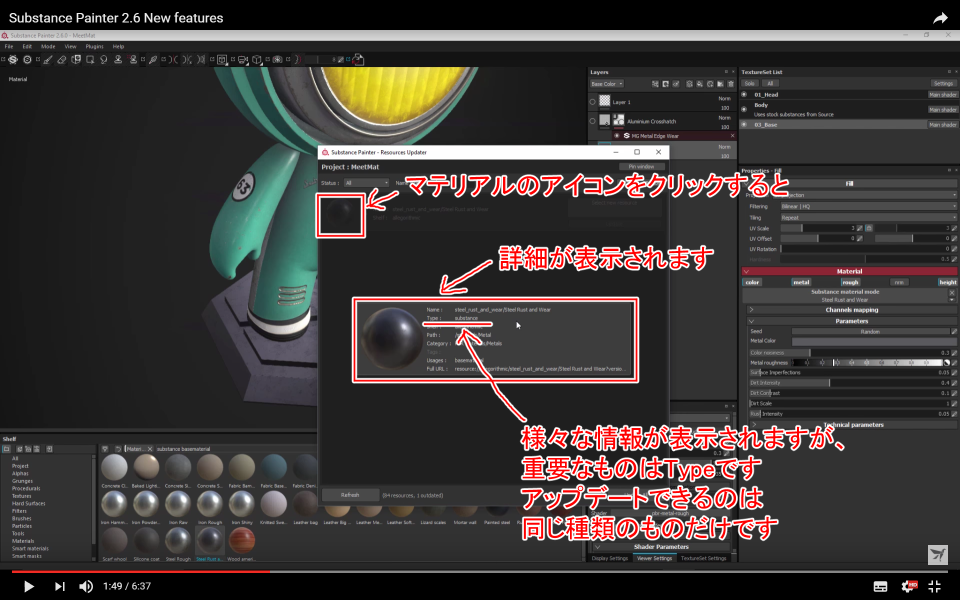Select the Paint brush tool
This screenshot has height=600, width=960.
click(48, 59)
